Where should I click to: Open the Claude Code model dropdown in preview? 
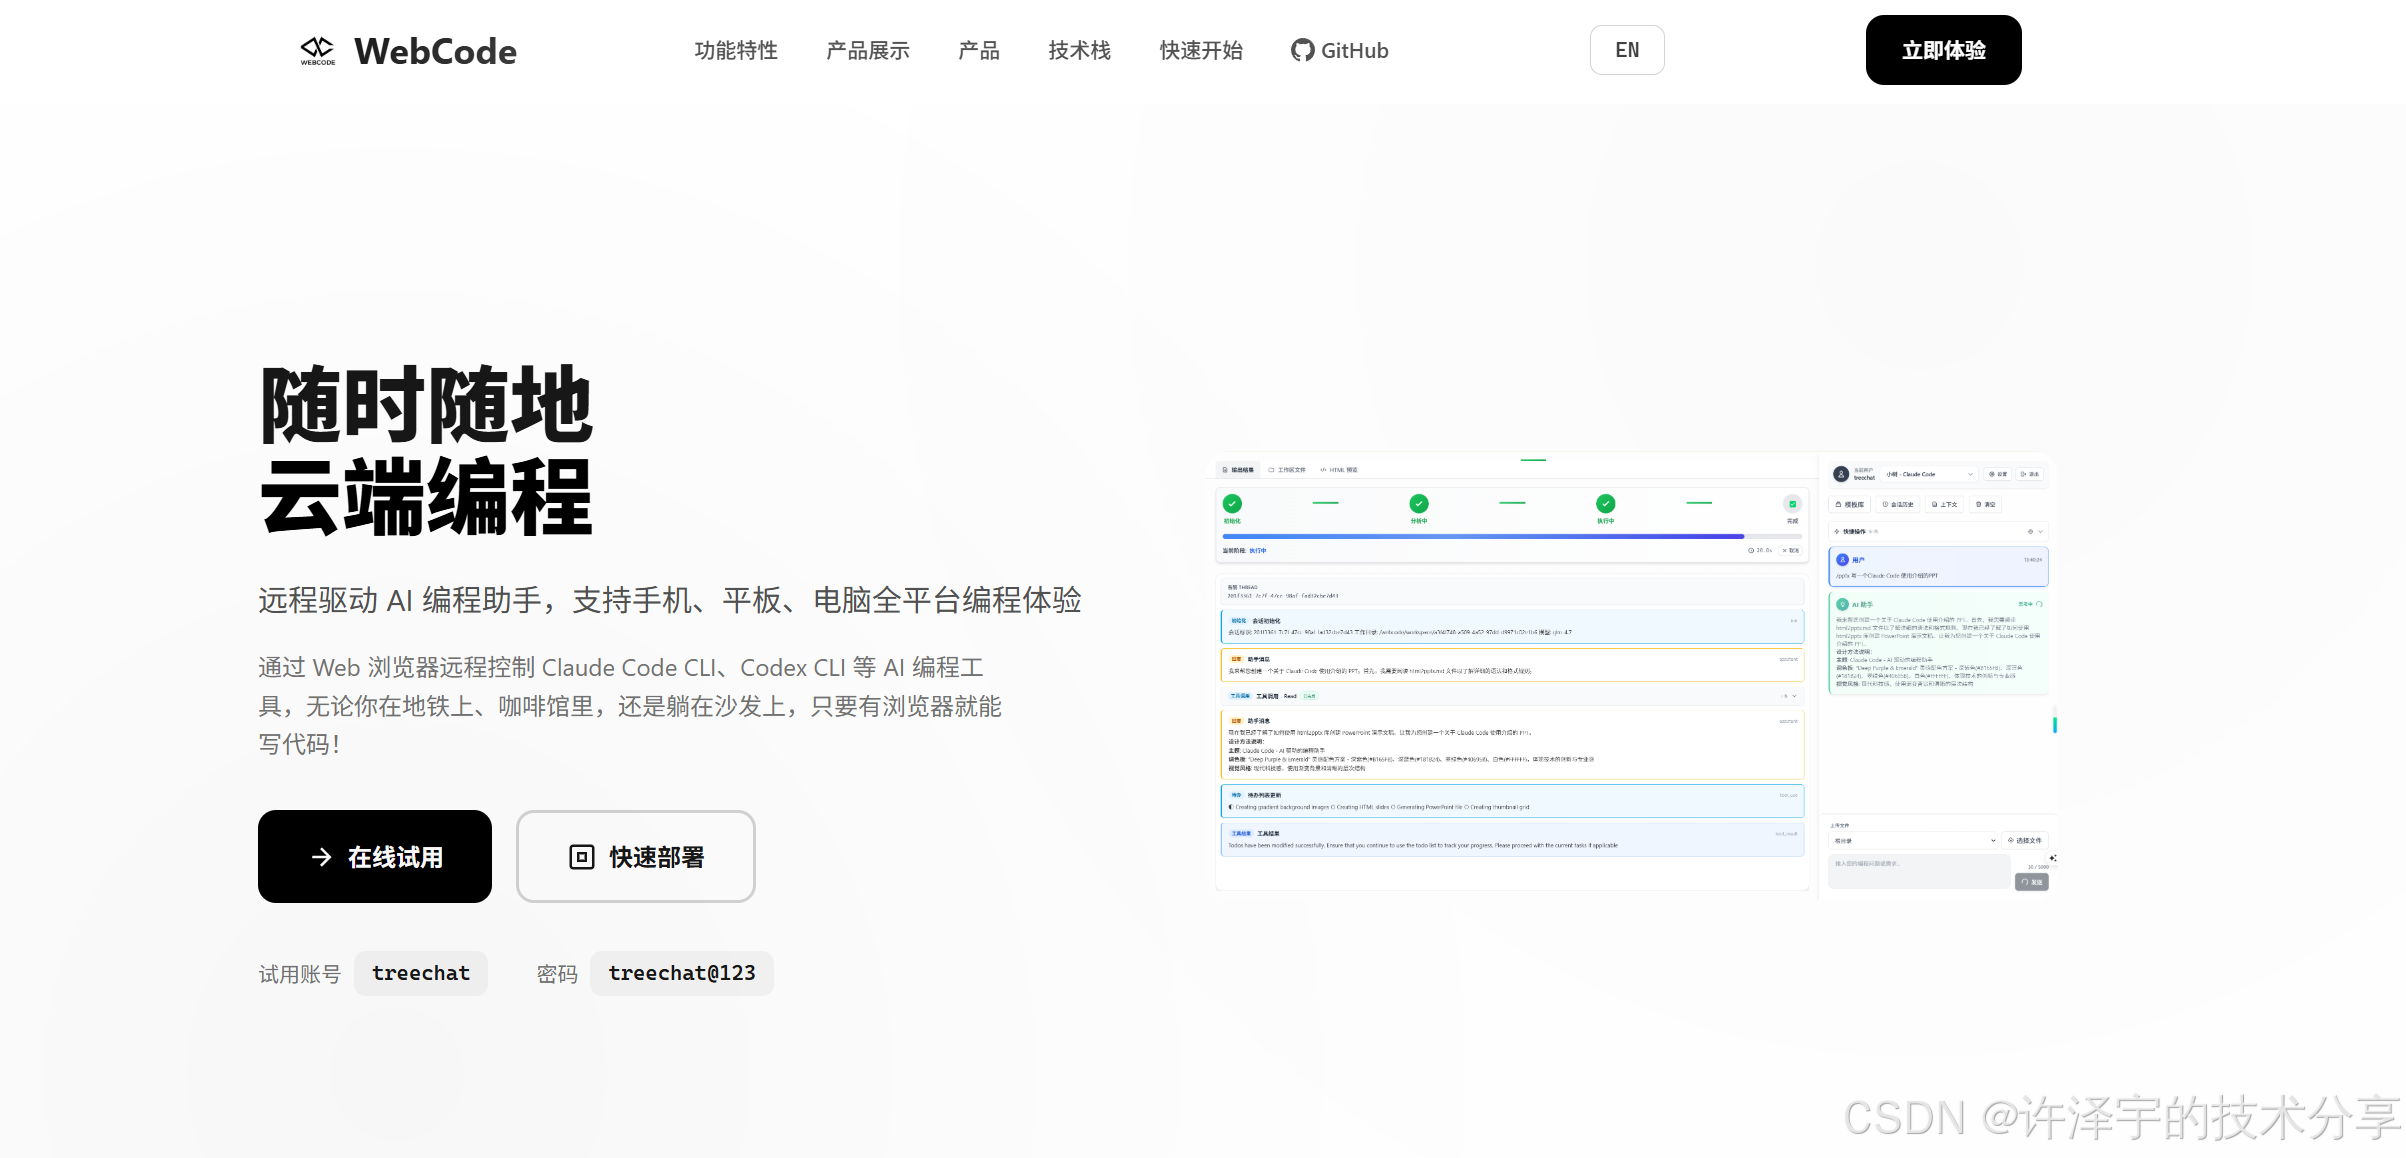[x=1929, y=474]
